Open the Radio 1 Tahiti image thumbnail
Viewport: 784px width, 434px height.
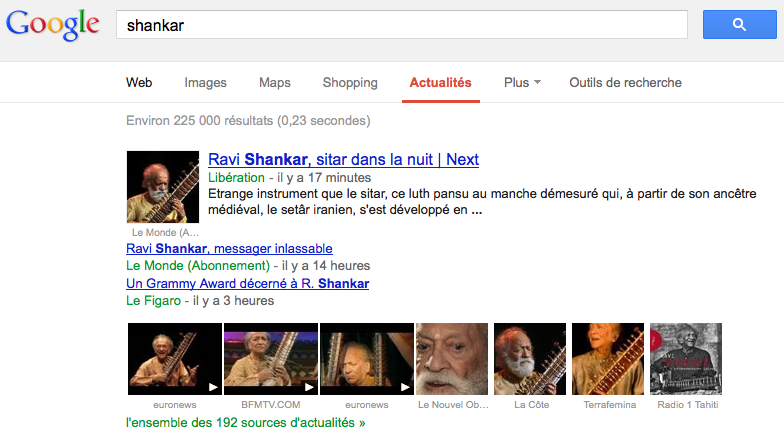[686, 359]
